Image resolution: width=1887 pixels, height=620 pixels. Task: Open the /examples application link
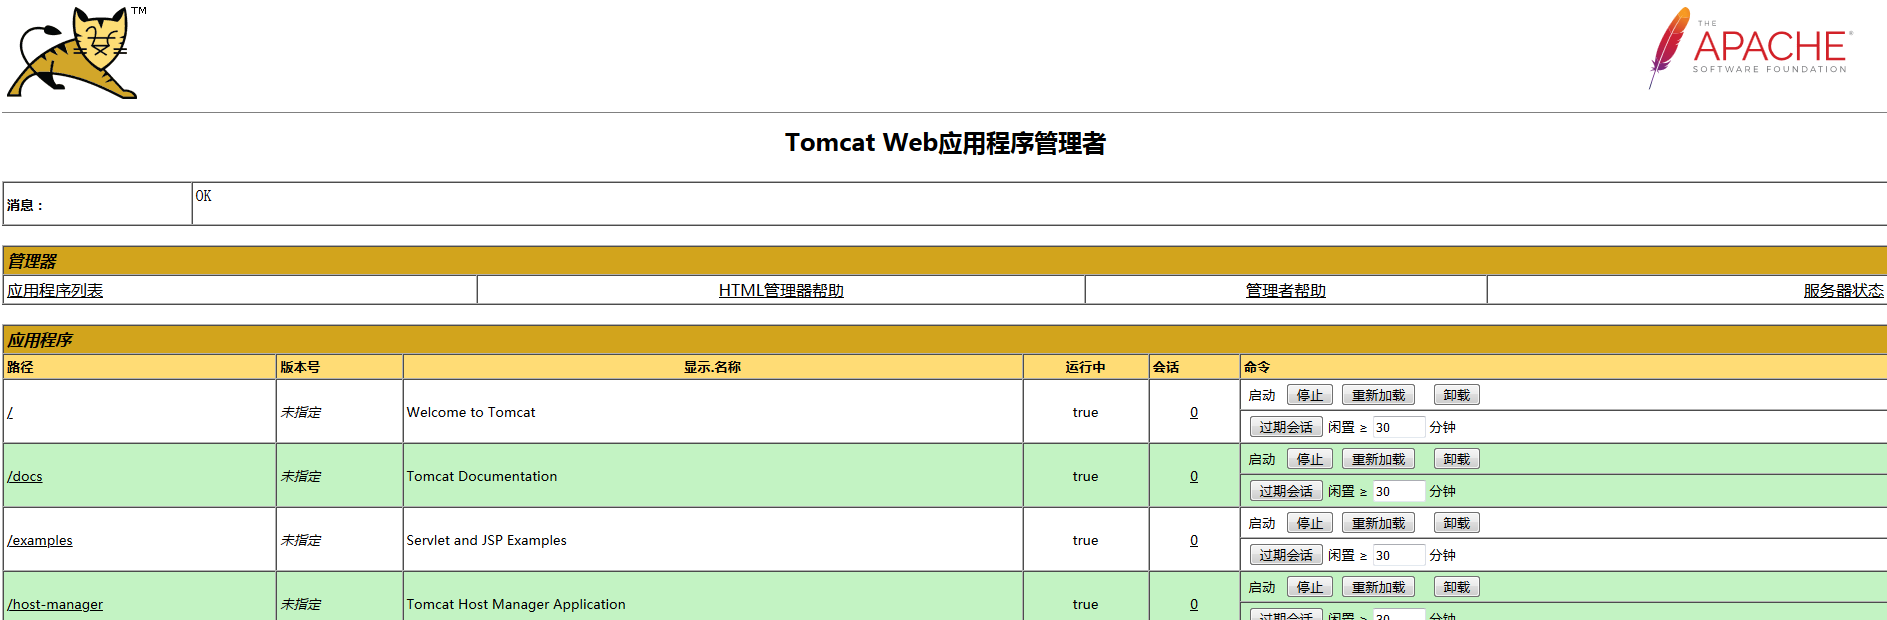[x=40, y=540]
